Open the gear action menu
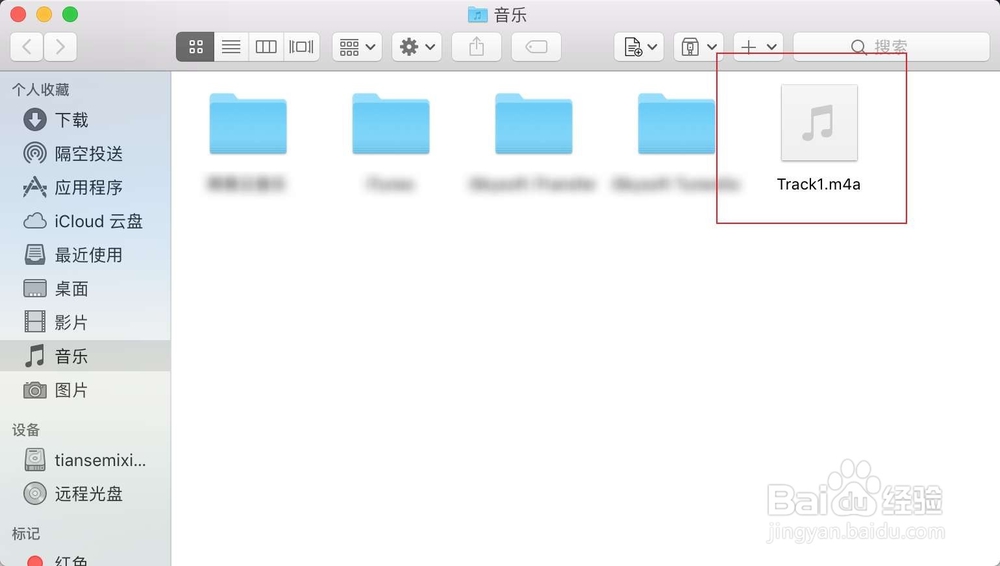This screenshot has width=1000, height=566. (417, 47)
